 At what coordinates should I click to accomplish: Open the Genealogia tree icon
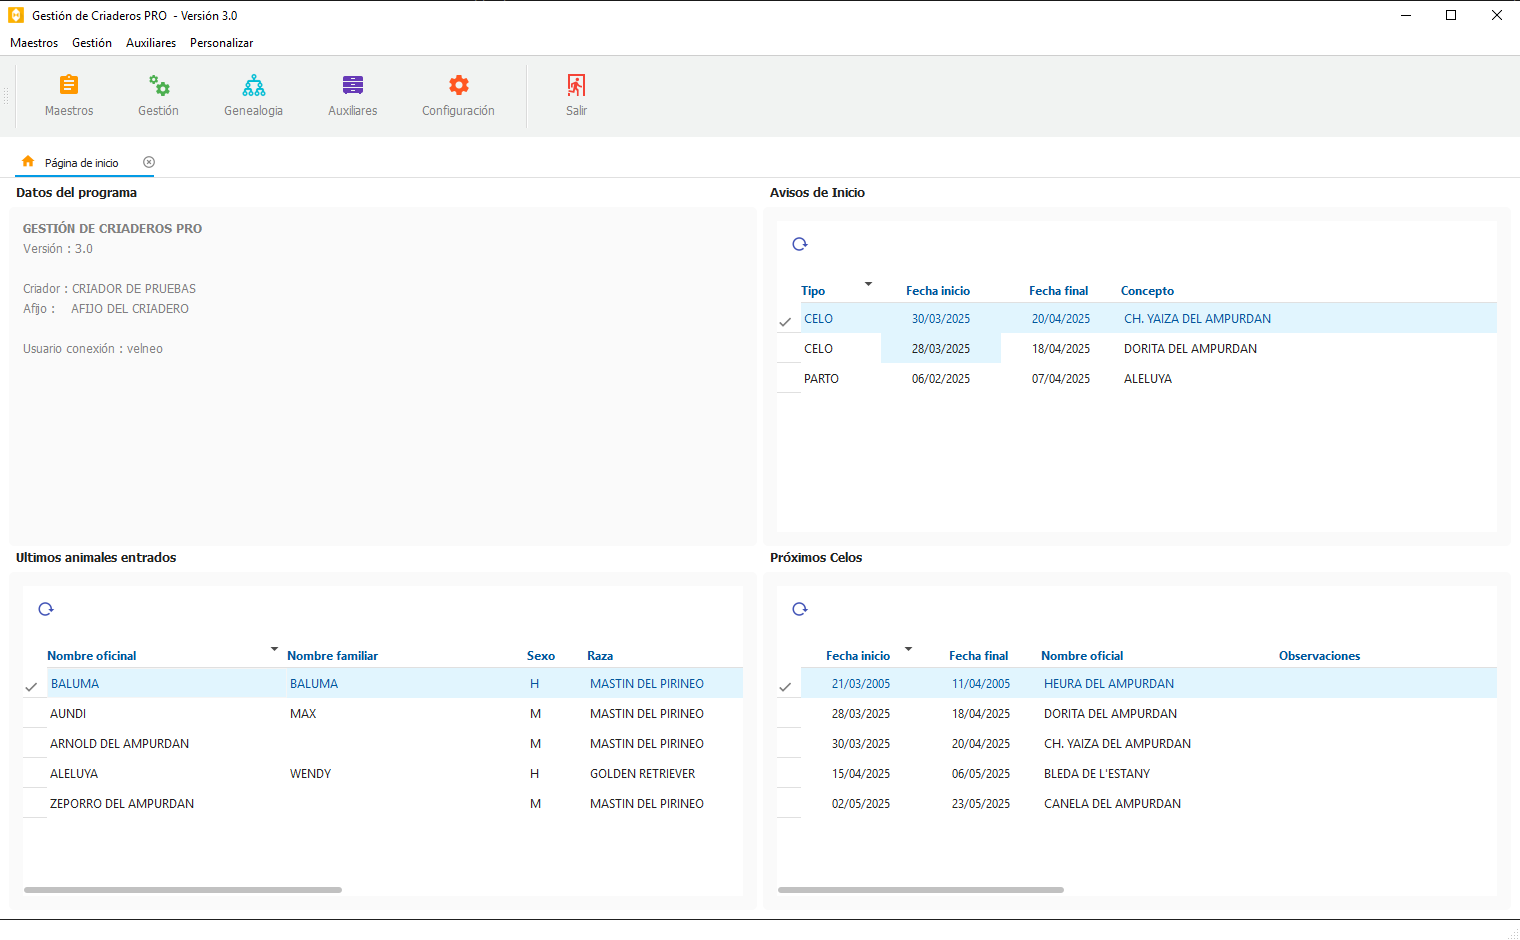coord(254,86)
